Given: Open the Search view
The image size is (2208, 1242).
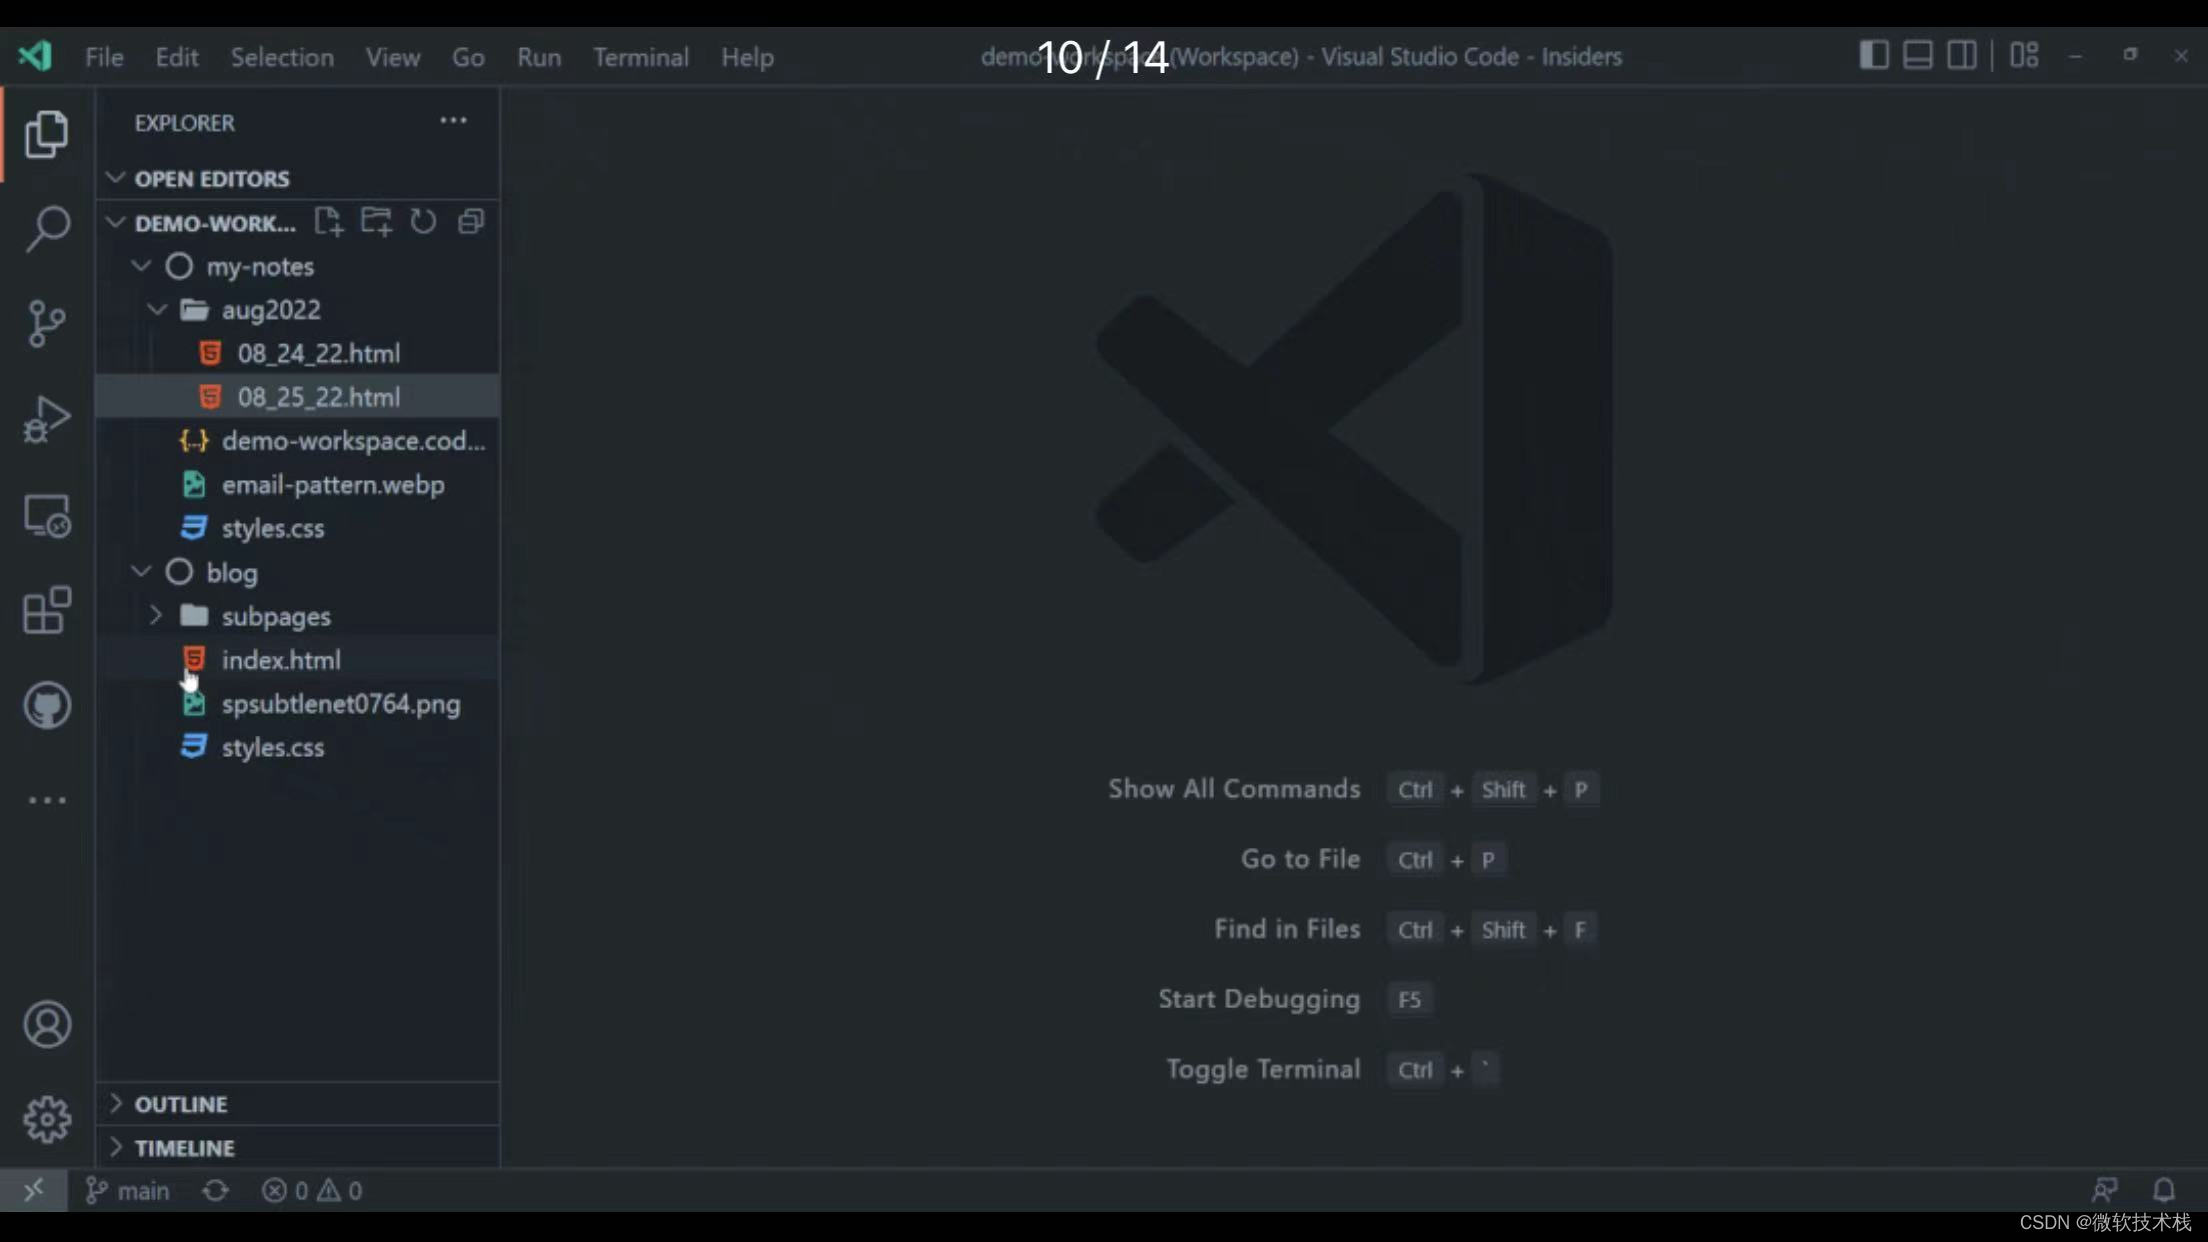Looking at the screenshot, I should 47,228.
